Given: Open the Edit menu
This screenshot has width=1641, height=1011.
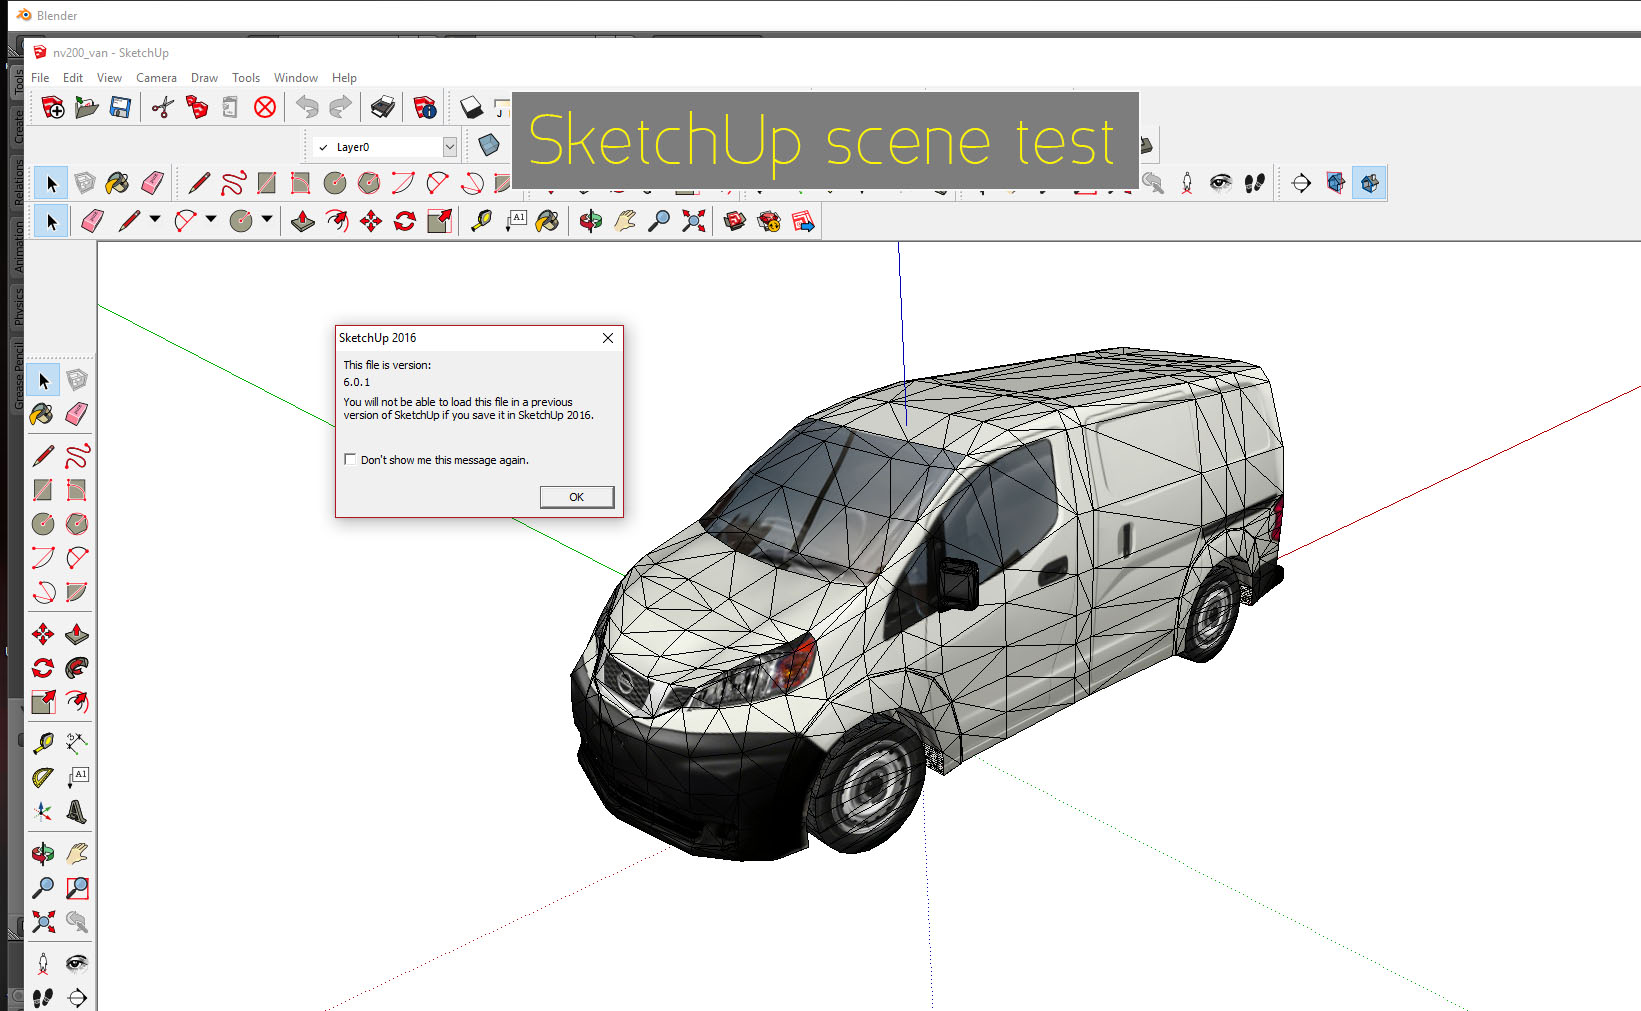Looking at the screenshot, I should tap(73, 78).
